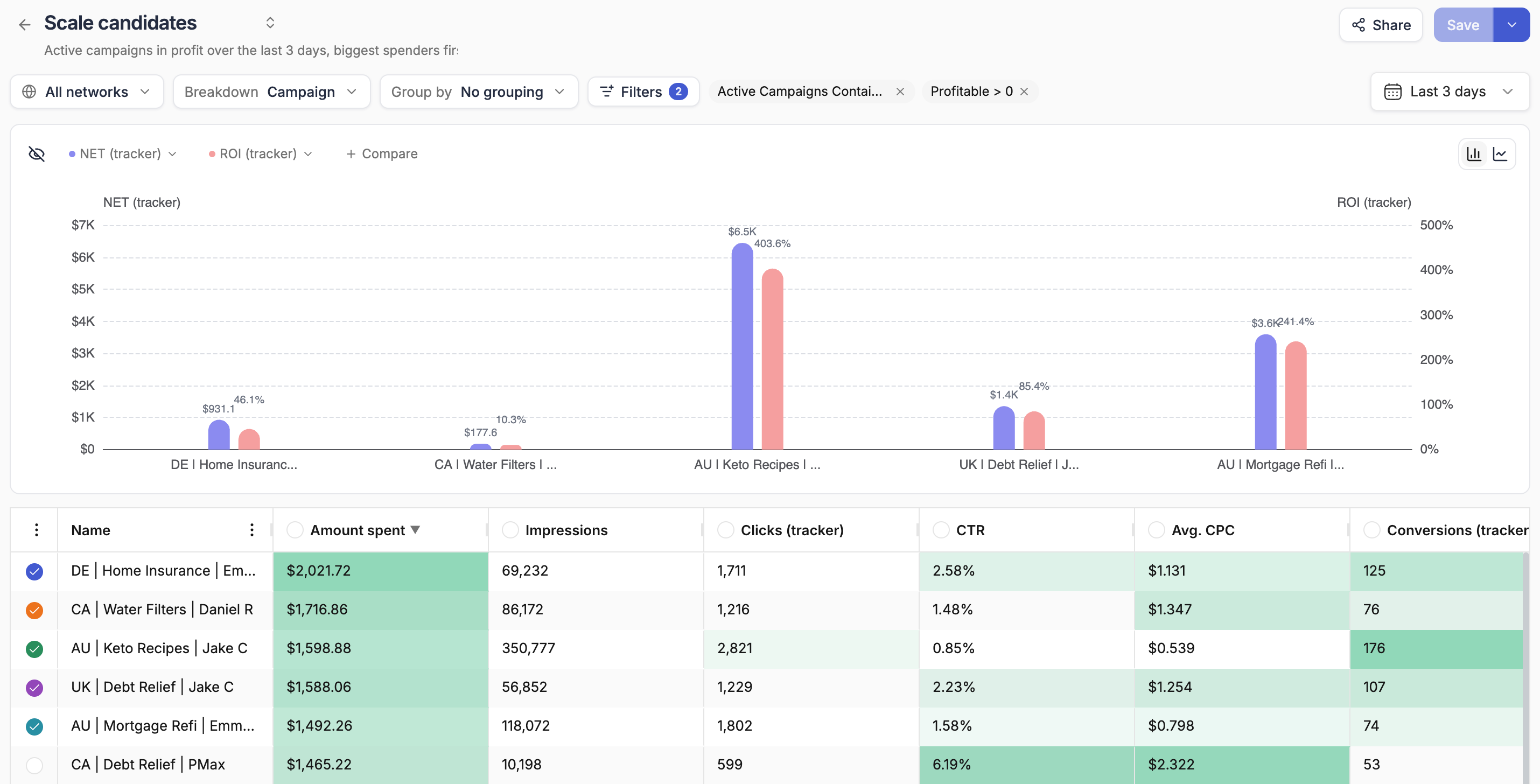Image resolution: width=1540 pixels, height=784 pixels.
Task: Check the CA | Debt Relief | PMax row checkbox
Action: pyautogui.click(x=34, y=765)
